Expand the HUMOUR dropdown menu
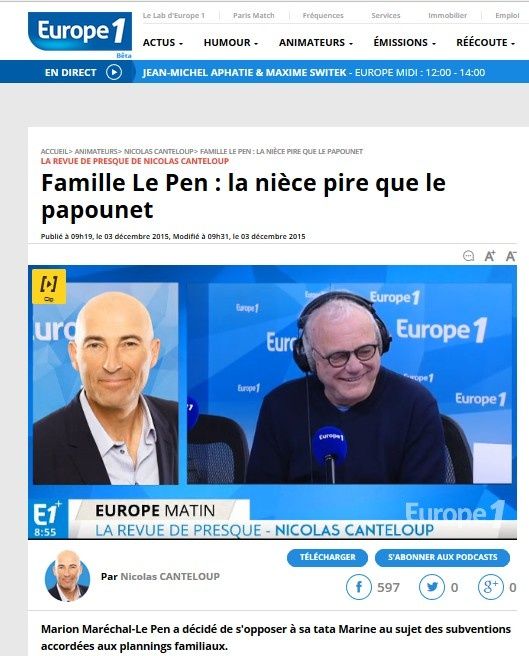Viewport: 529px width, 656px height. pyautogui.click(x=231, y=43)
